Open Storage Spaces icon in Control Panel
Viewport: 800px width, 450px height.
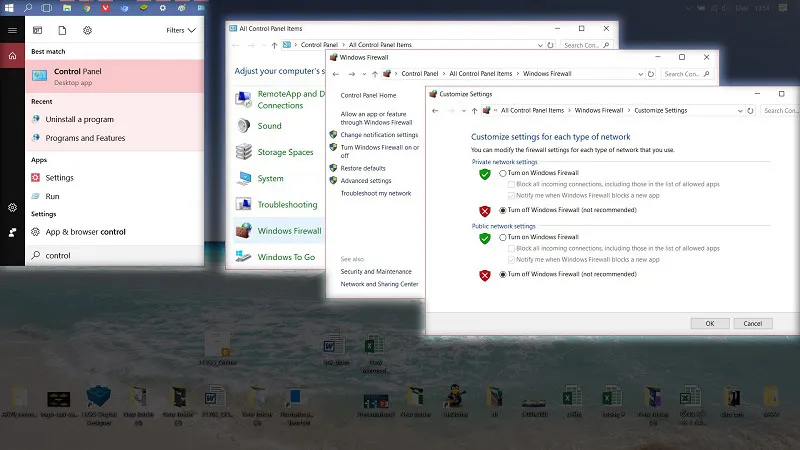243,152
